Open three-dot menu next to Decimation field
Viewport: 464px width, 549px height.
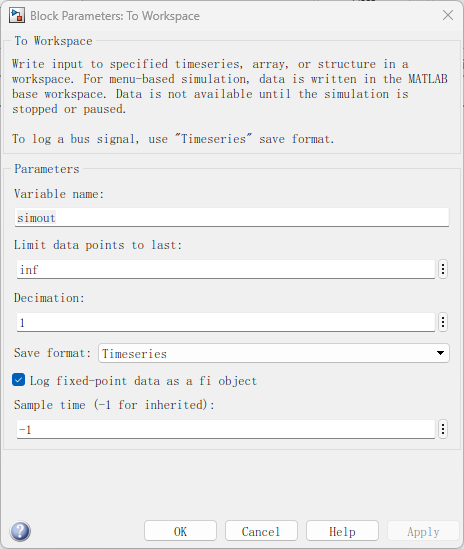point(443,322)
